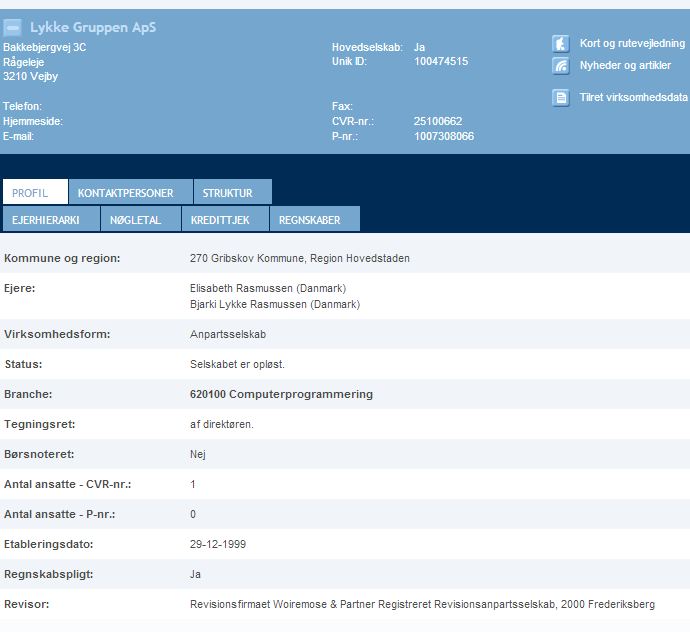Click the Unik ID value 100474515
Viewport: 690px width, 632px height.
pyautogui.click(x=441, y=61)
